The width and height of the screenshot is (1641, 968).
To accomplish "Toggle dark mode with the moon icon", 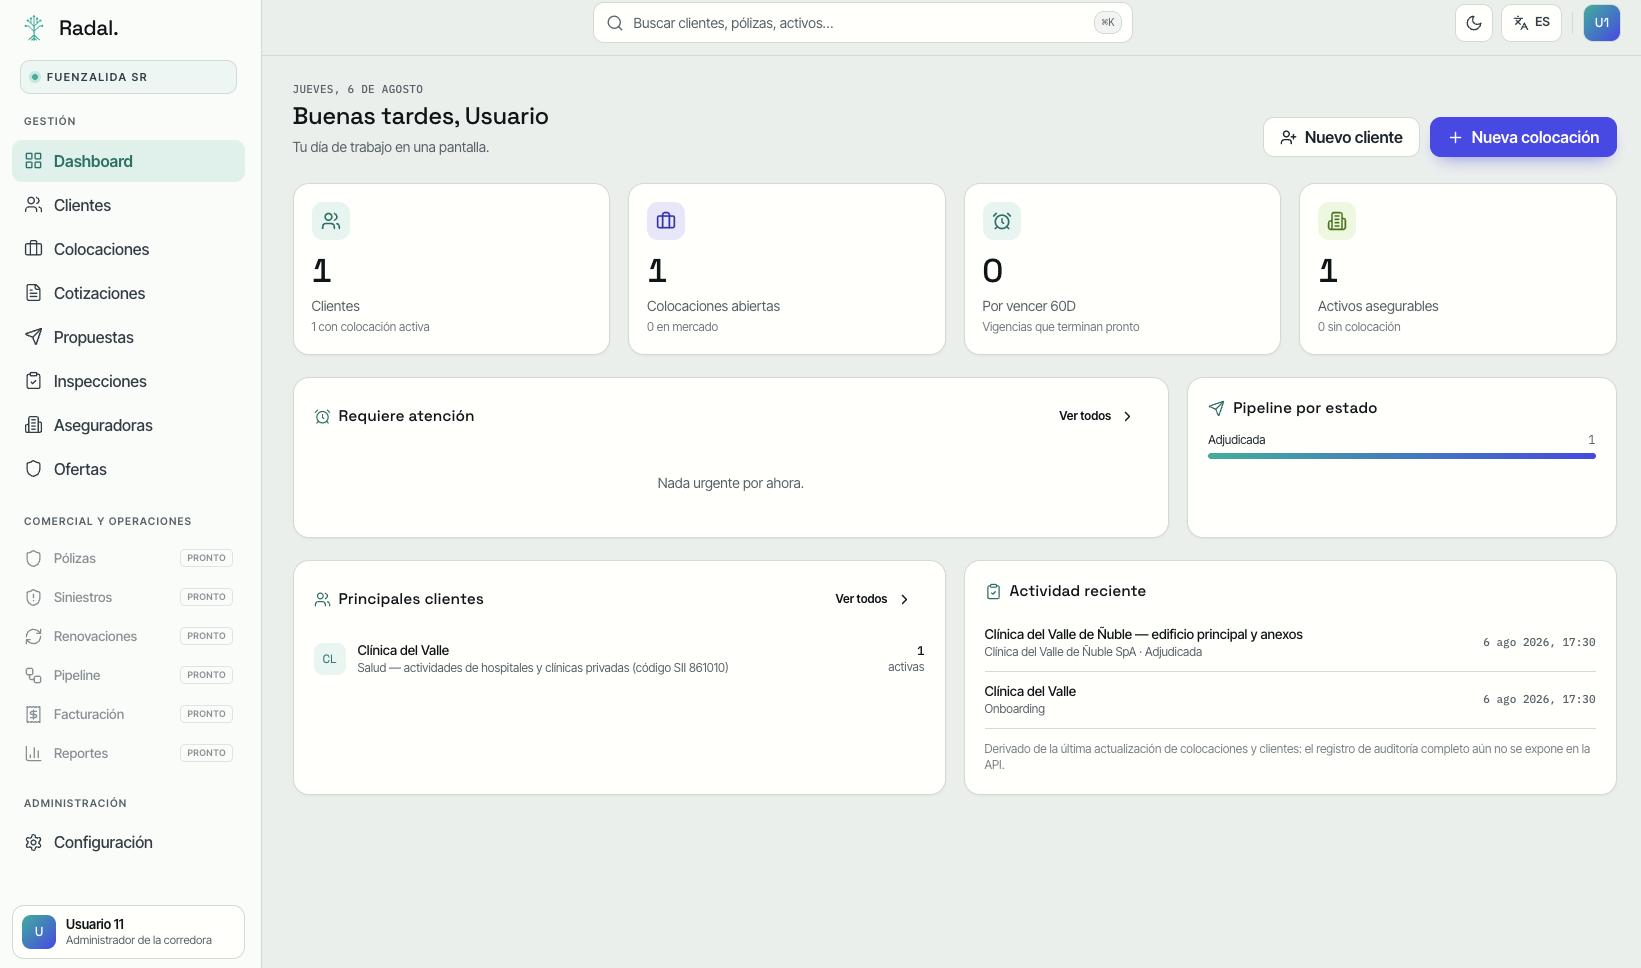I will [x=1474, y=23].
